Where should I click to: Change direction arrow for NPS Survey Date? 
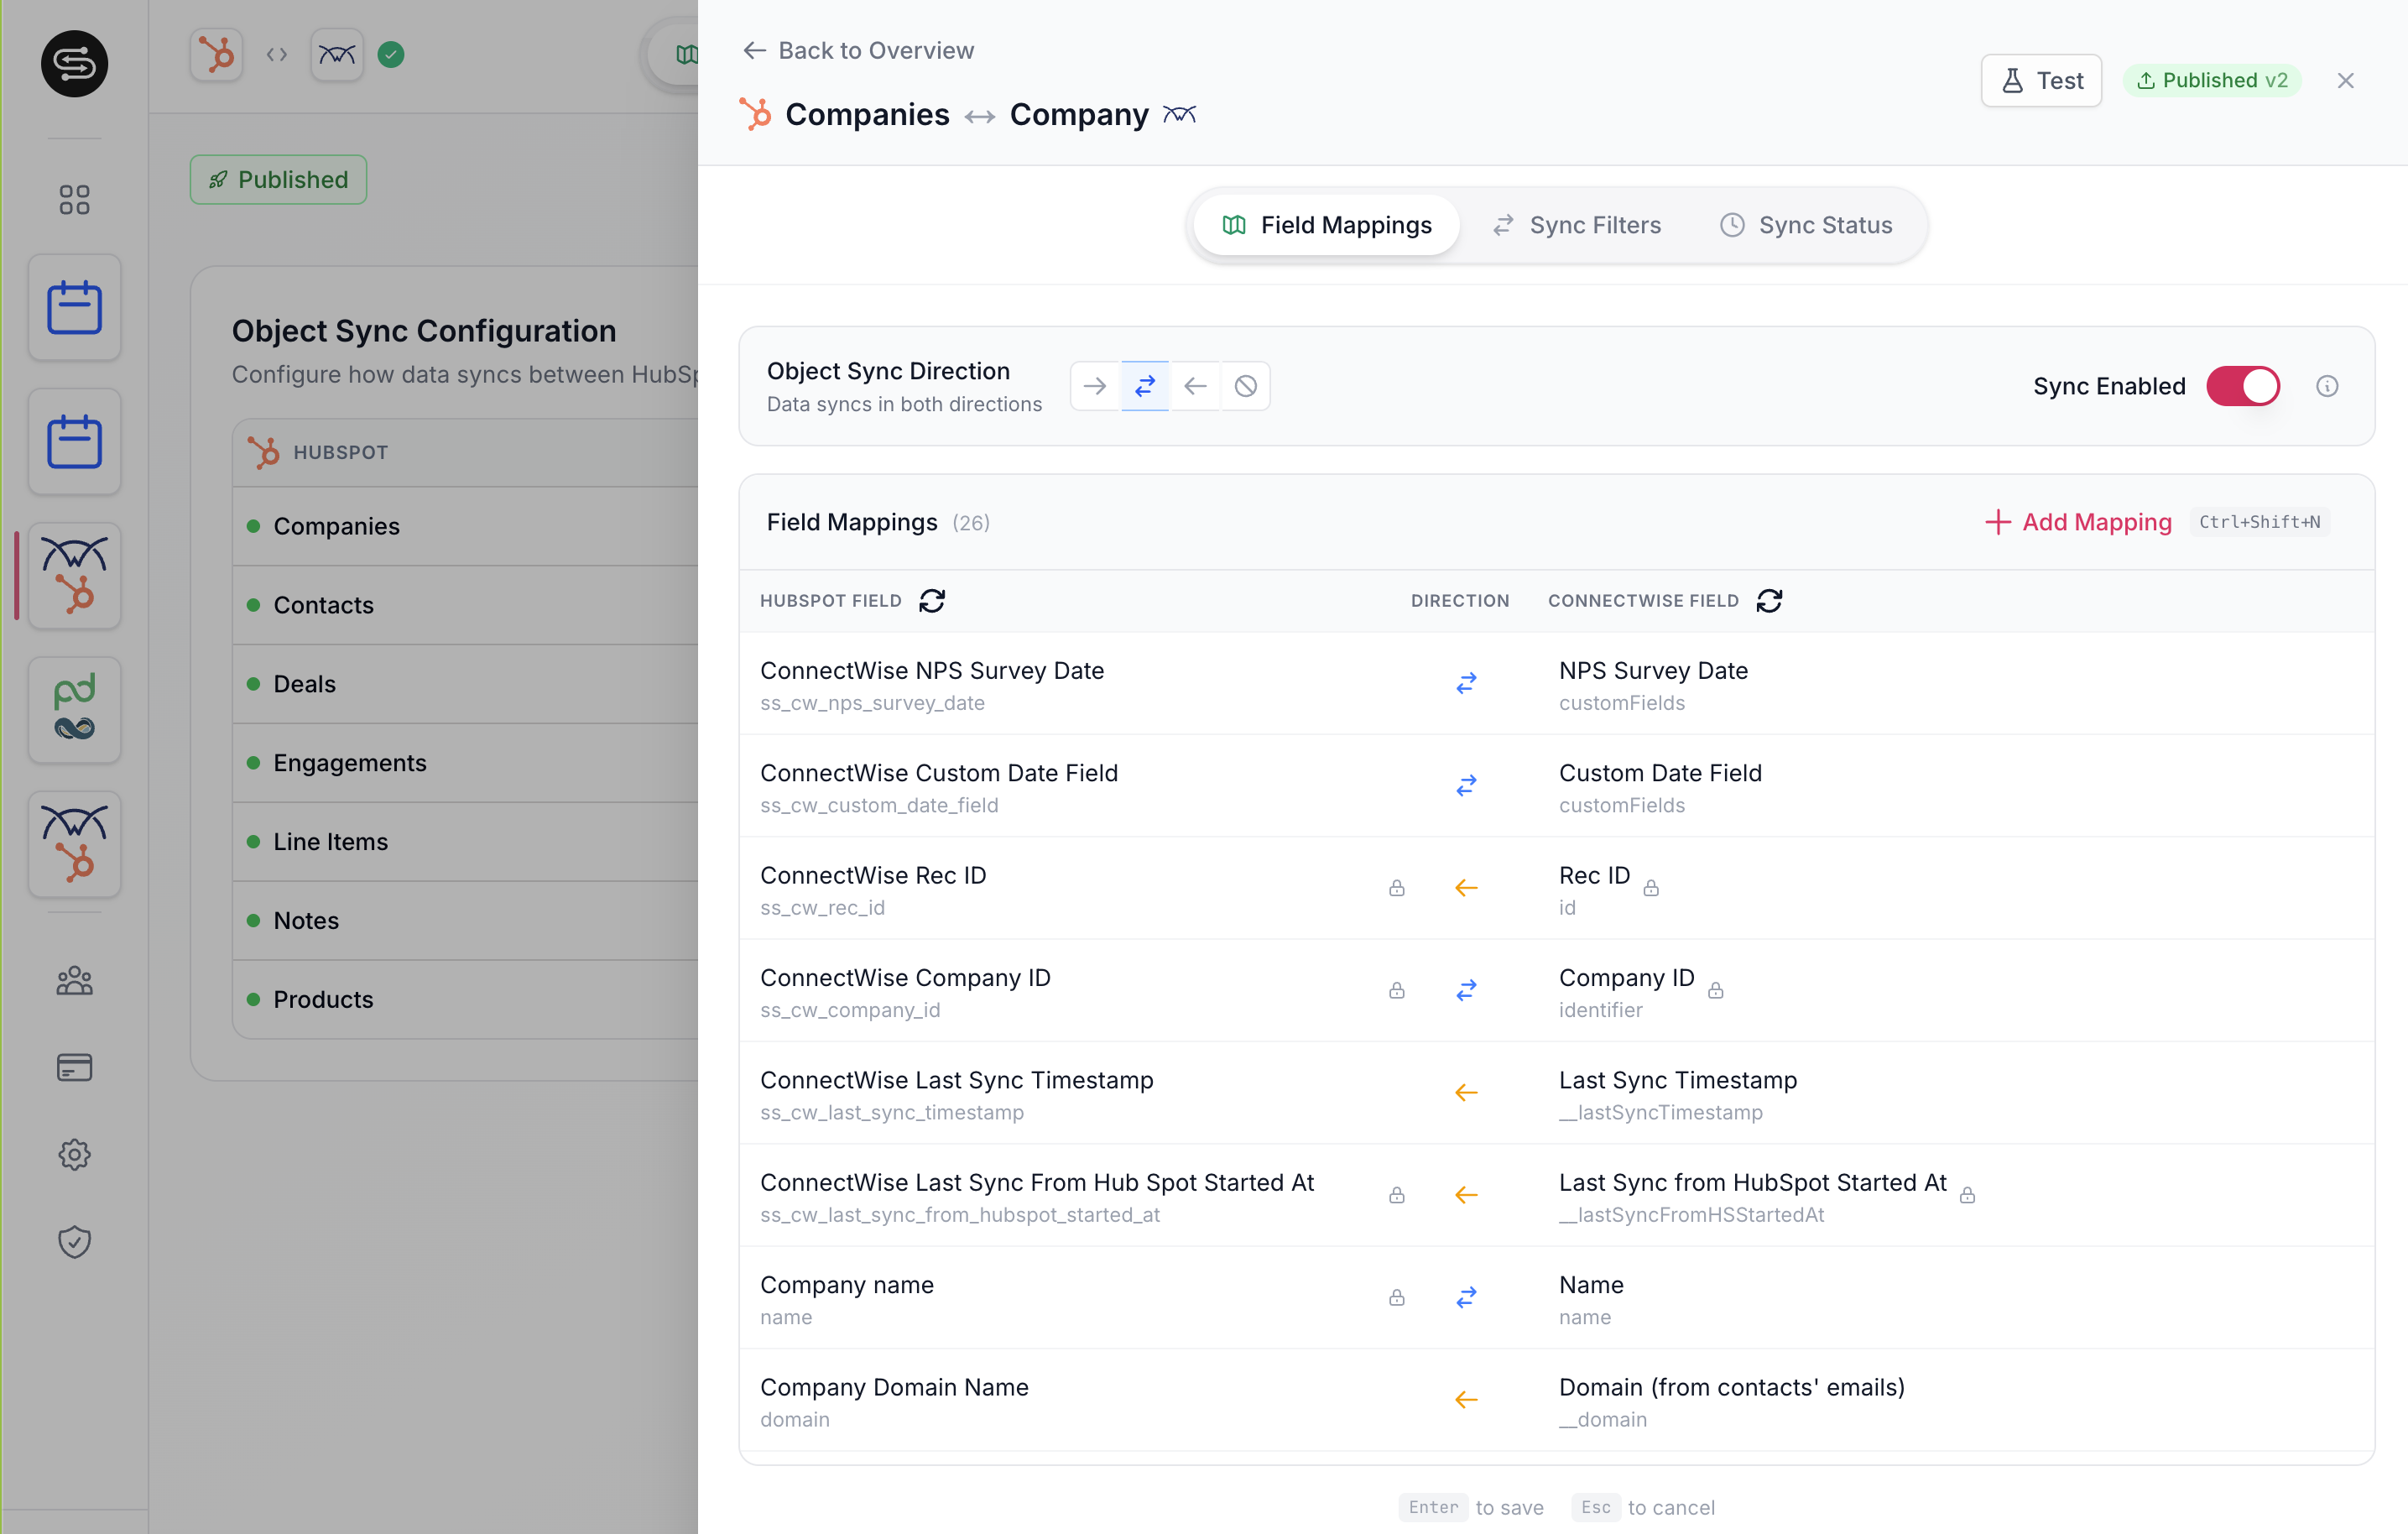(x=1466, y=684)
